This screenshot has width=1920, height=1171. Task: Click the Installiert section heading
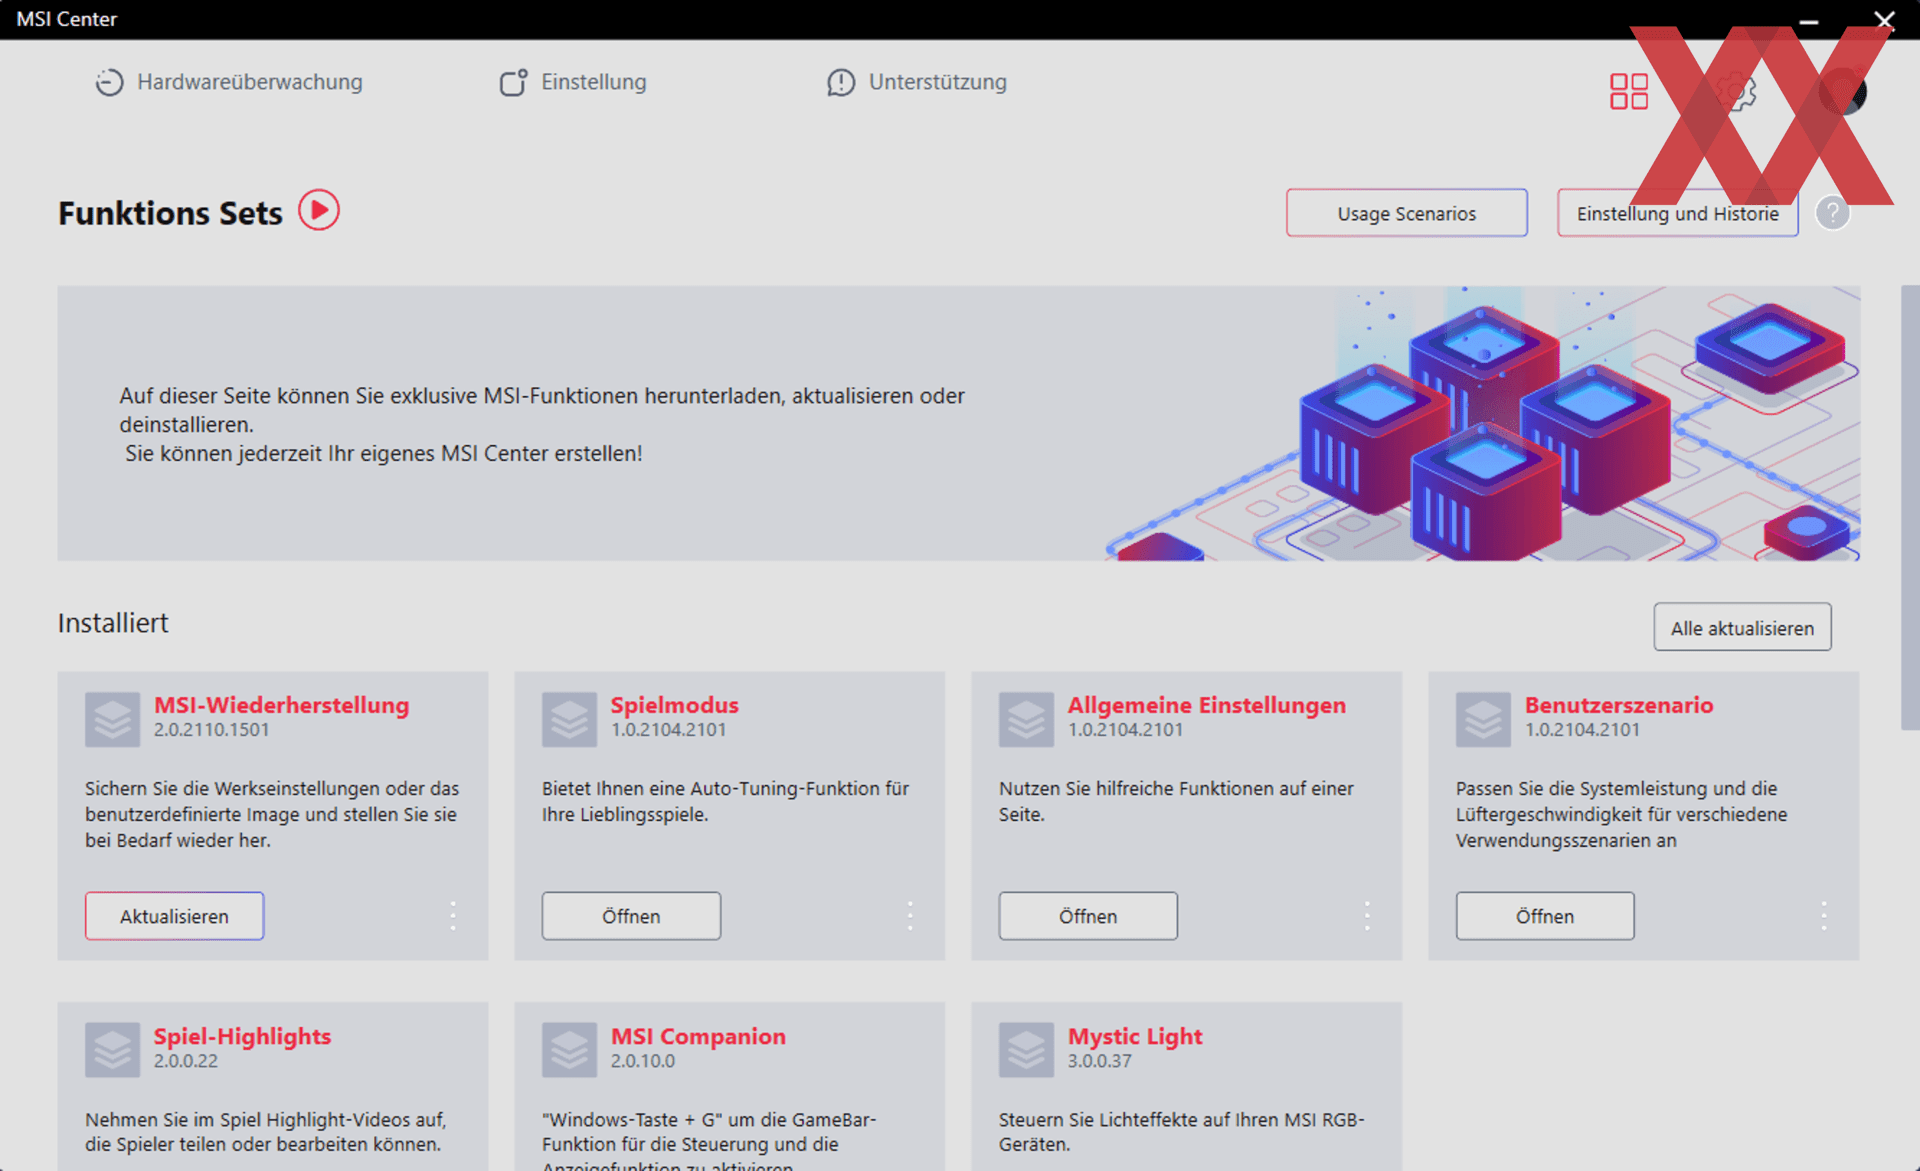113,623
